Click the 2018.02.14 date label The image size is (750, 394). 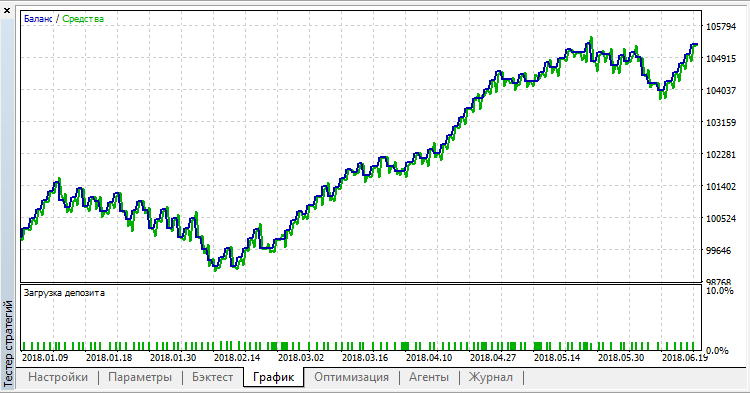point(237,357)
